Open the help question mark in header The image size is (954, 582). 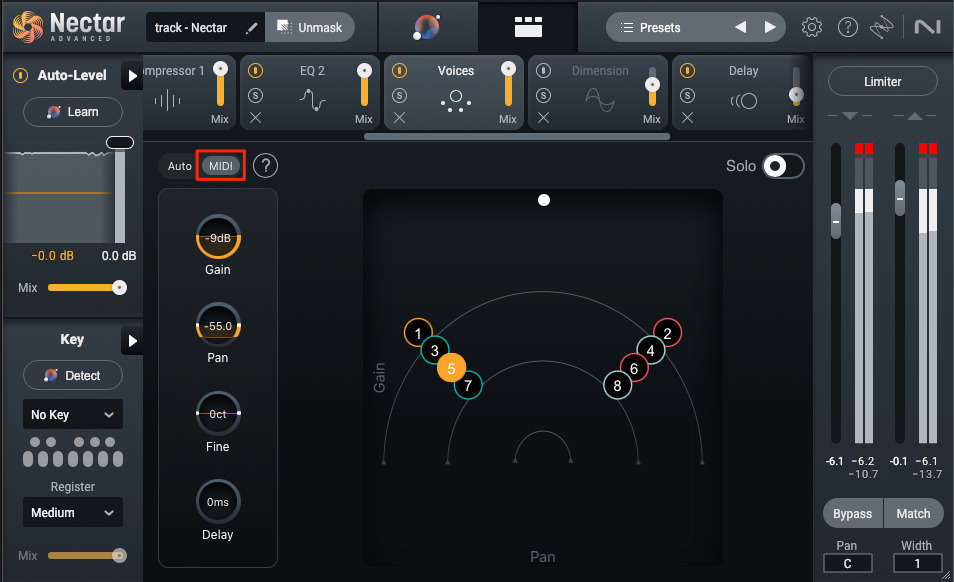pyautogui.click(x=848, y=27)
